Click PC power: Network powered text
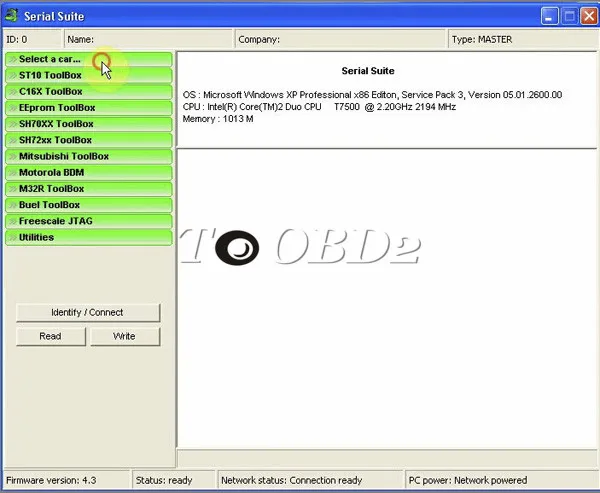Viewport: 600px width, 493px height. click(468, 480)
